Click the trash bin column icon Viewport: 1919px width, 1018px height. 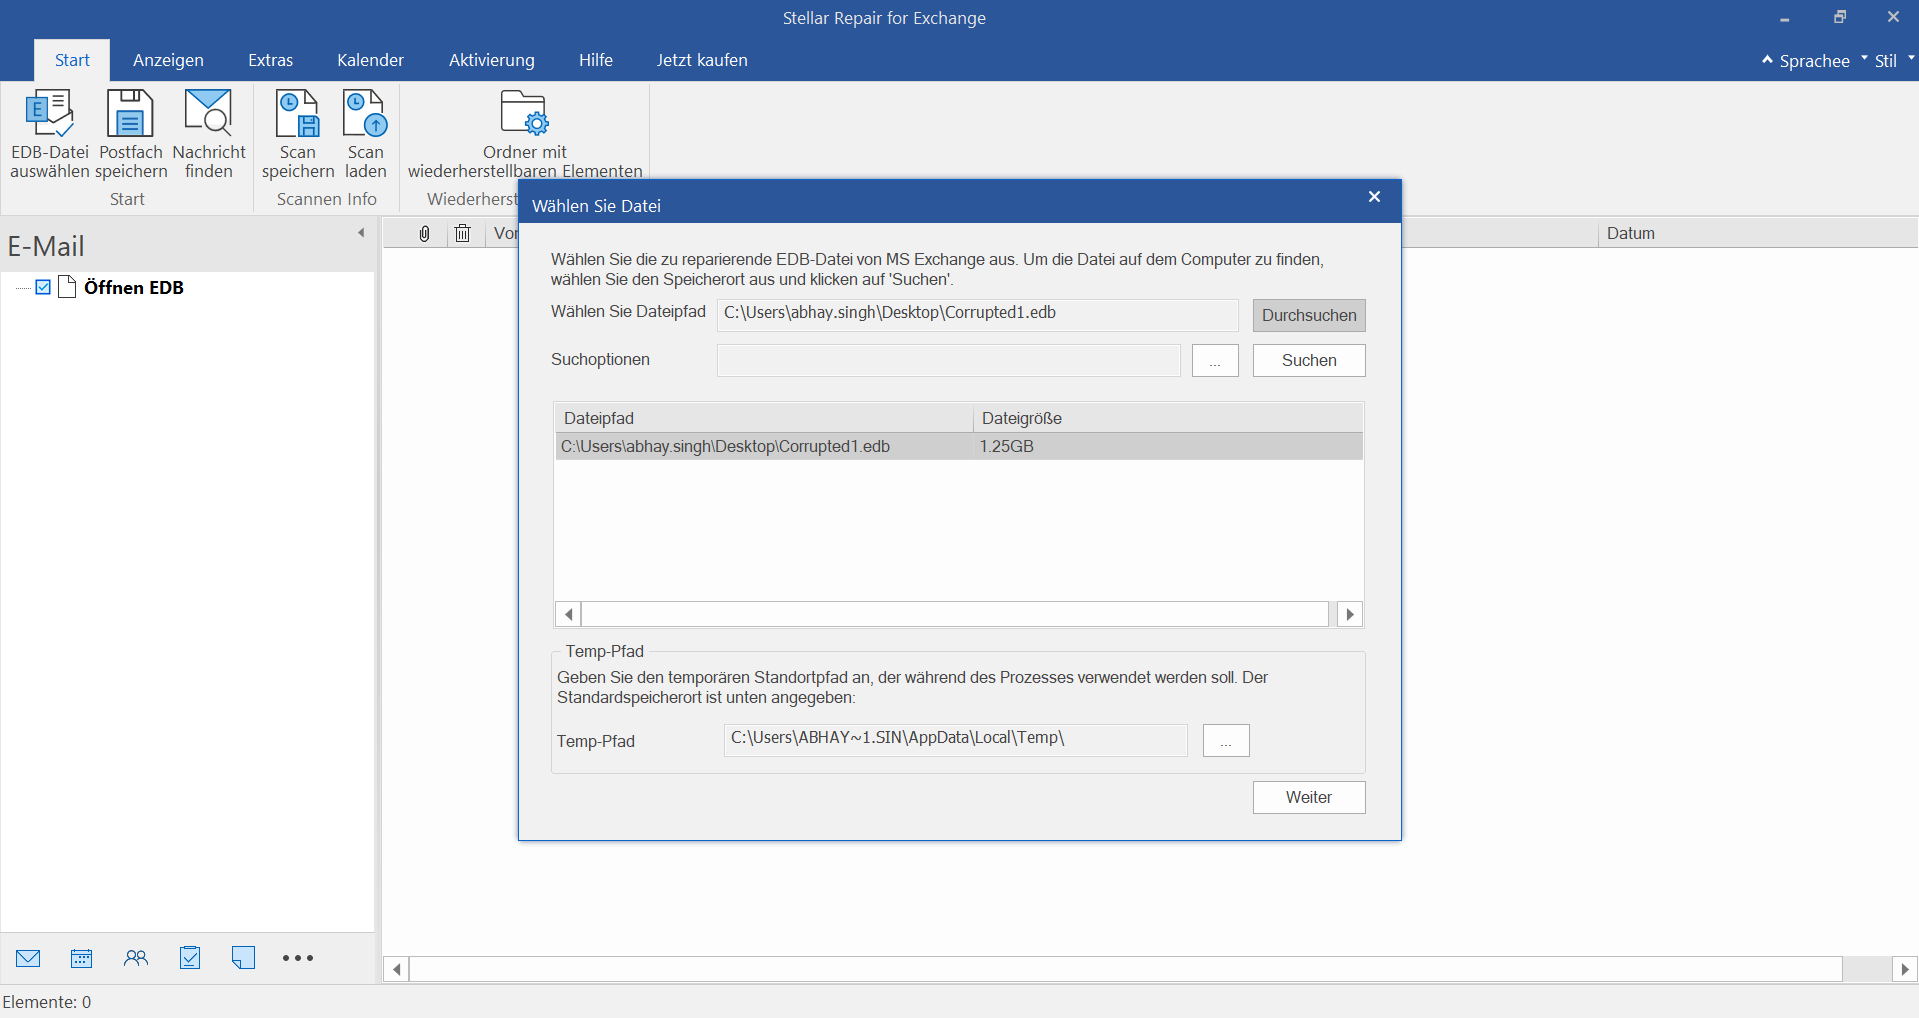tap(462, 233)
